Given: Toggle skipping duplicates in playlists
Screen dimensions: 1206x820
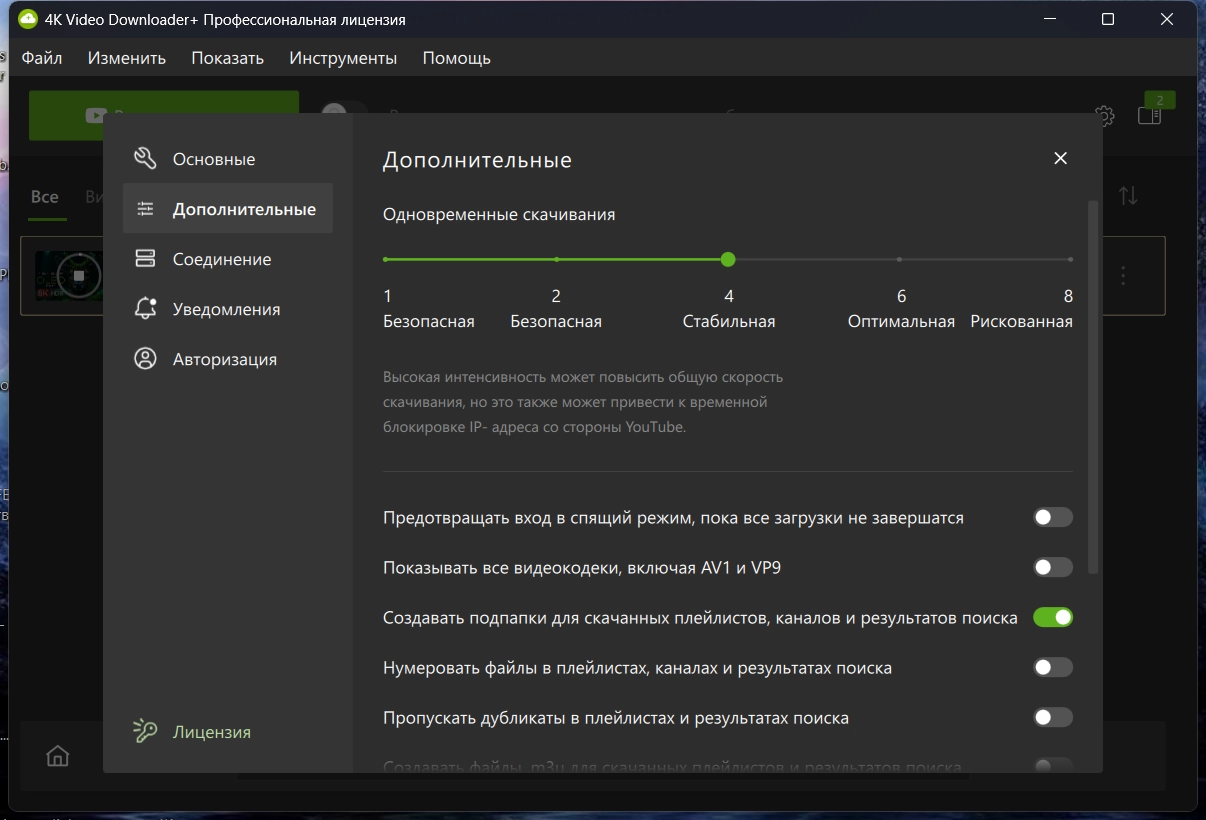Looking at the screenshot, I should [1053, 717].
